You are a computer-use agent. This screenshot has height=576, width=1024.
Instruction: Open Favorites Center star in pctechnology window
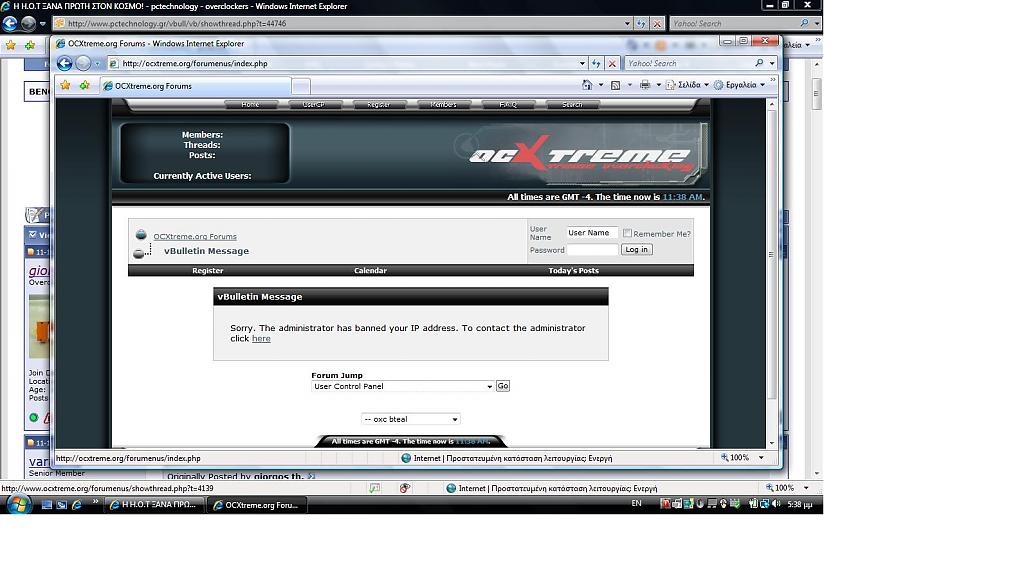[x=11, y=46]
